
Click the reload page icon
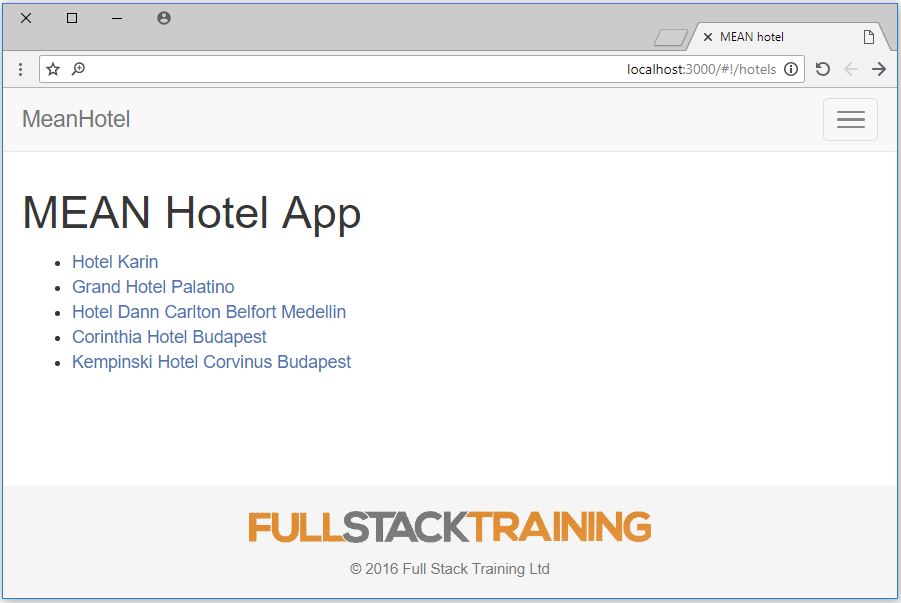pos(822,69)
